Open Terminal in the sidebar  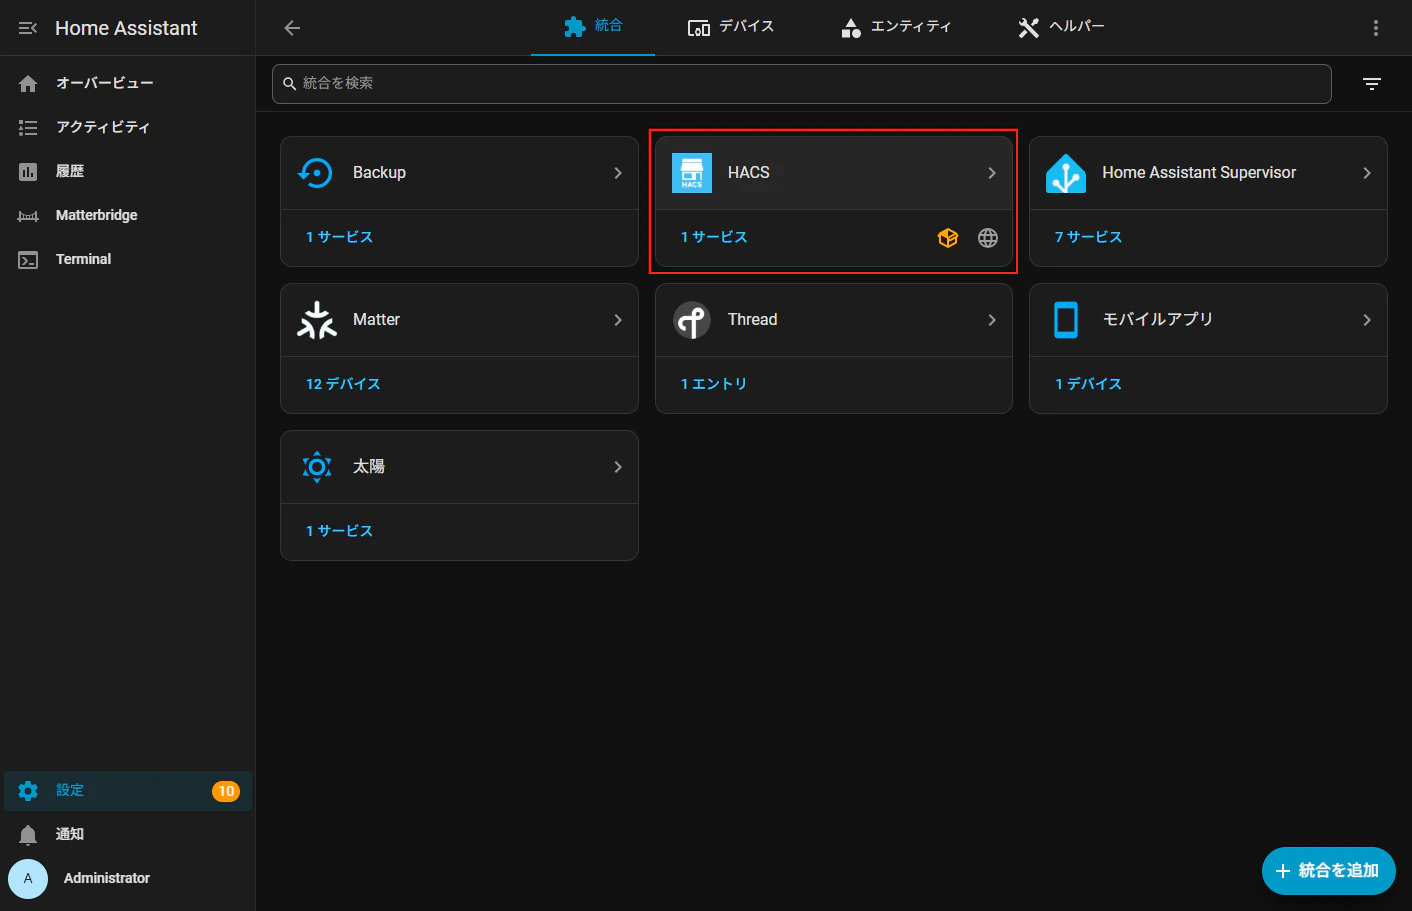click(128, 260)
